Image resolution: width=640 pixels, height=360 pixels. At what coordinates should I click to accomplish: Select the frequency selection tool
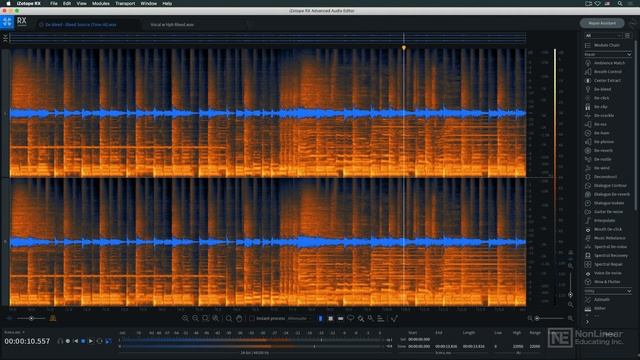pyautogui.click(x=340, y=318)
